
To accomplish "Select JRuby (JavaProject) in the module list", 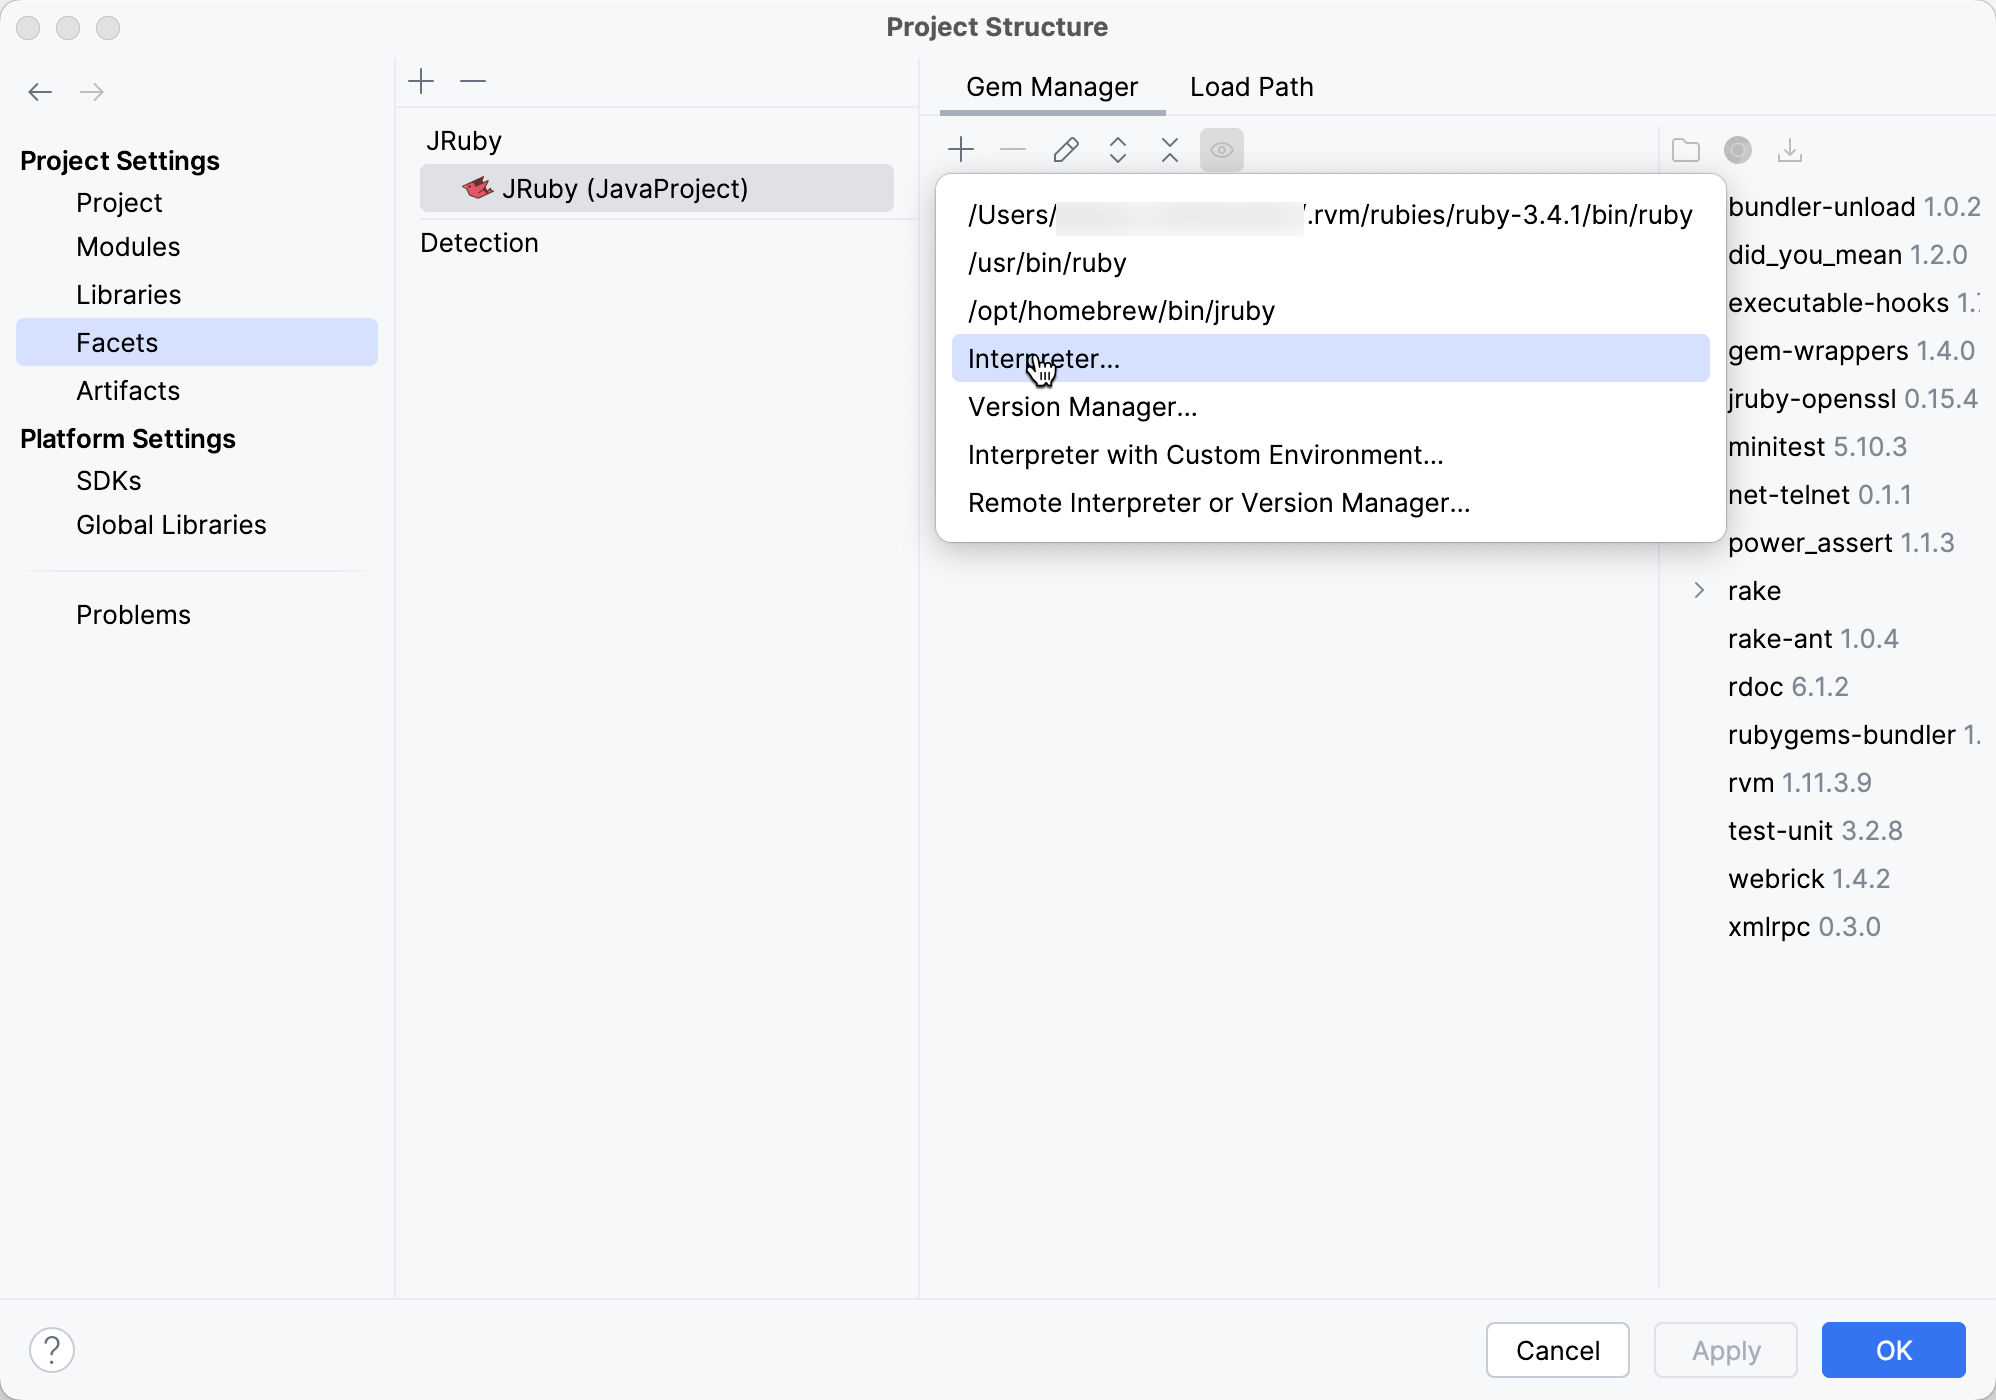I will [625, 188].
